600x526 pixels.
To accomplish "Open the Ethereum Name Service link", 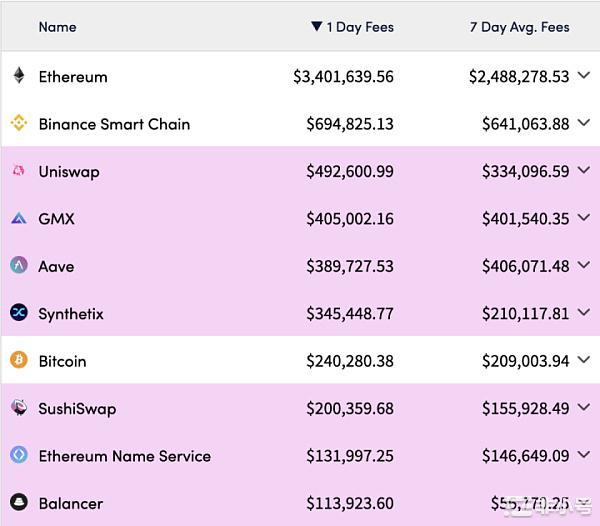I will coord(125,456).
